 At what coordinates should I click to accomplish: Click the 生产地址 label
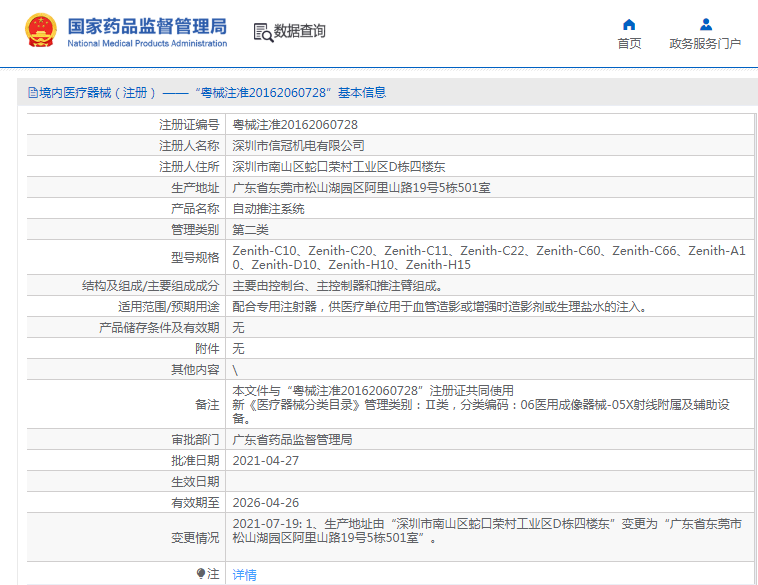[x=195, y=188]
